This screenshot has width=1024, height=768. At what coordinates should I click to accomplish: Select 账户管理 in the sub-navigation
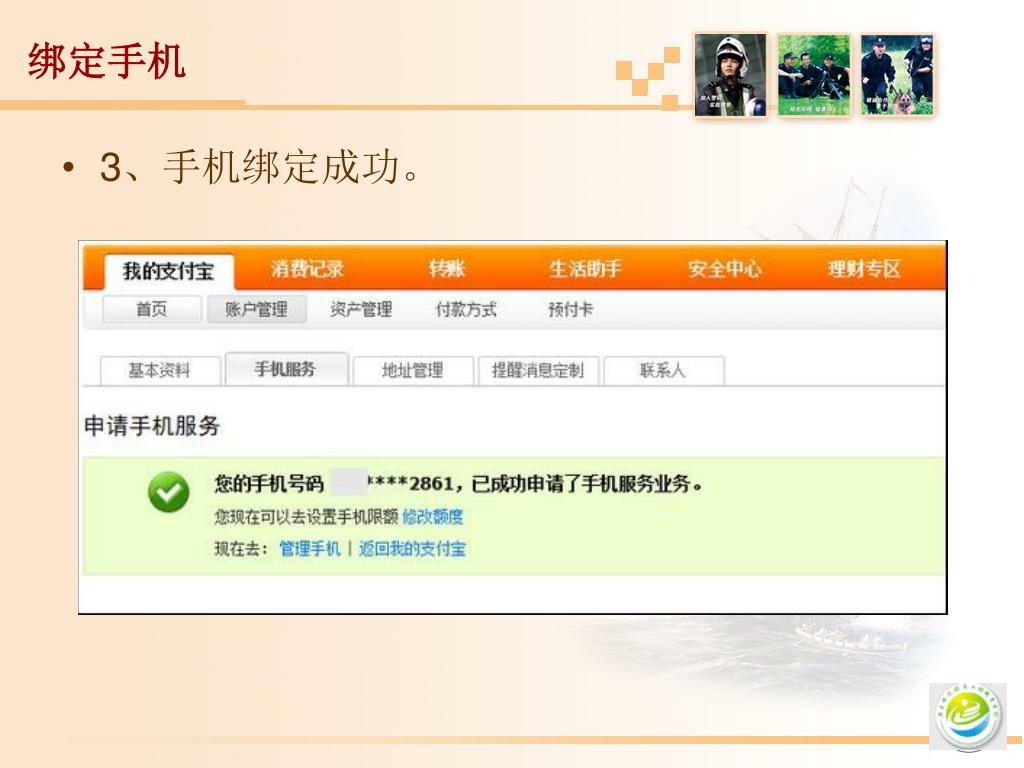256,309
